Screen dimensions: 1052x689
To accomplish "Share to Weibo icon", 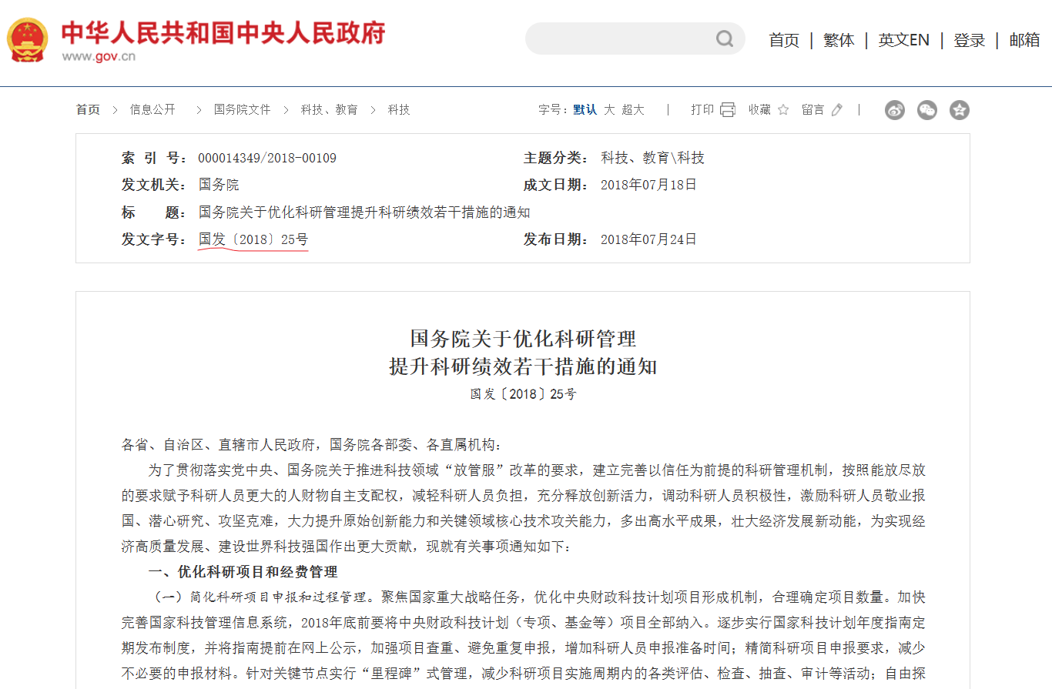I will pyautogui.click(x=894, y=110).
